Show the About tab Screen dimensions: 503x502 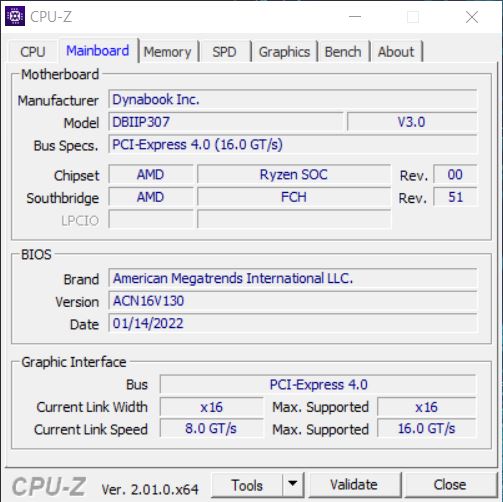[x=396, y=52]
